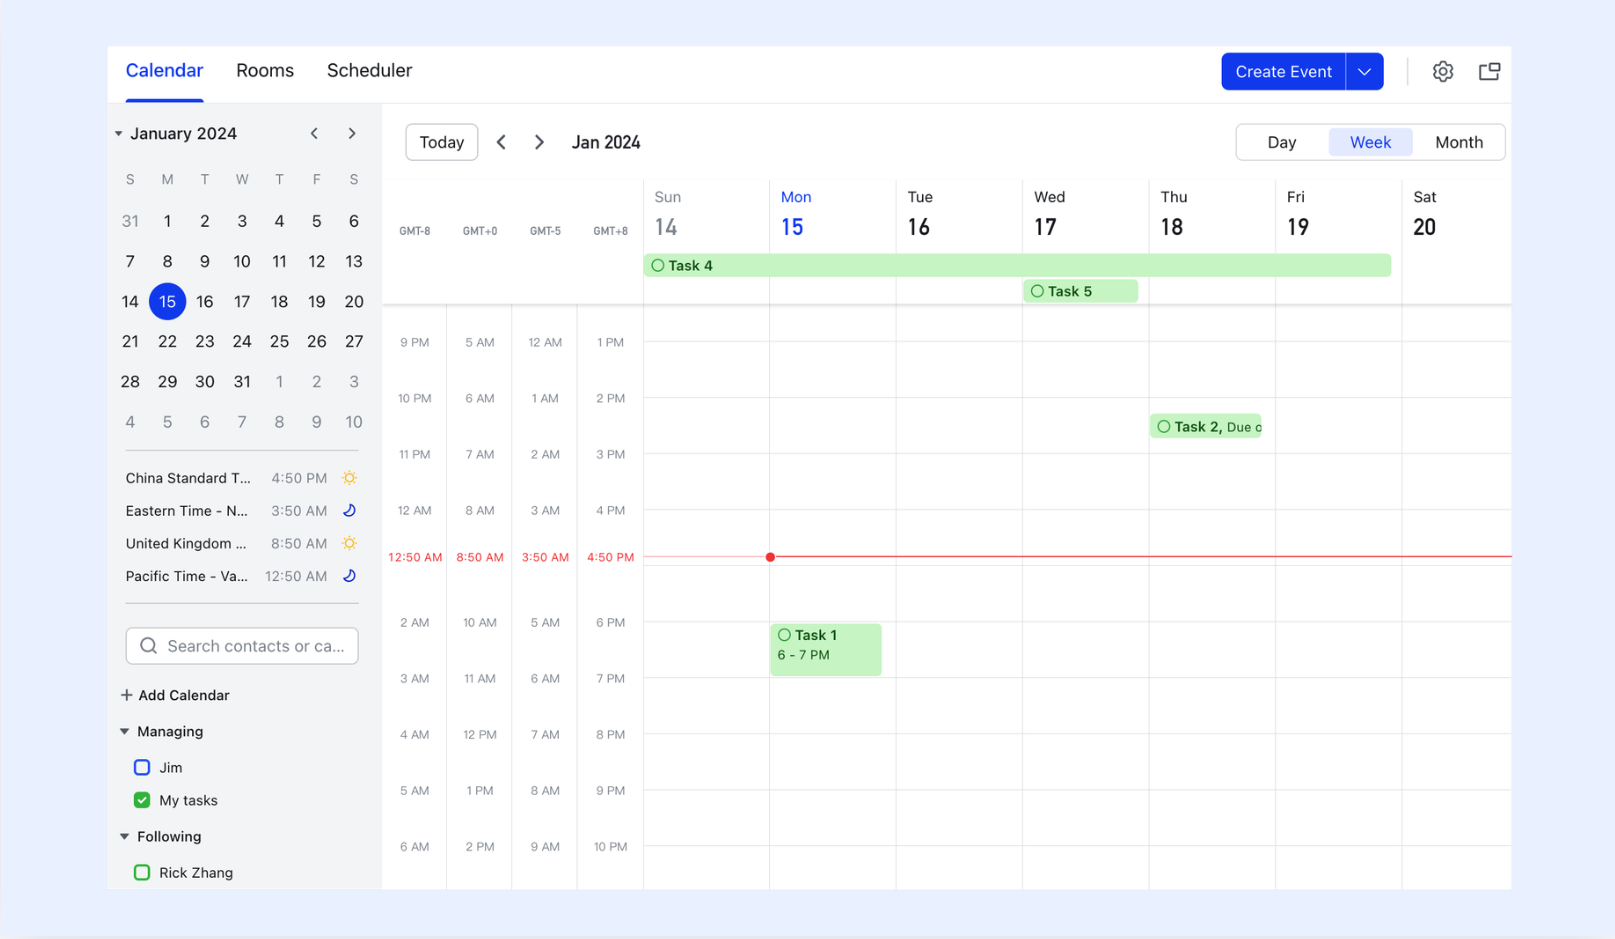Switch to Day view
The width and height of the screenshot is (1615, 939).
coord(1282,142)
